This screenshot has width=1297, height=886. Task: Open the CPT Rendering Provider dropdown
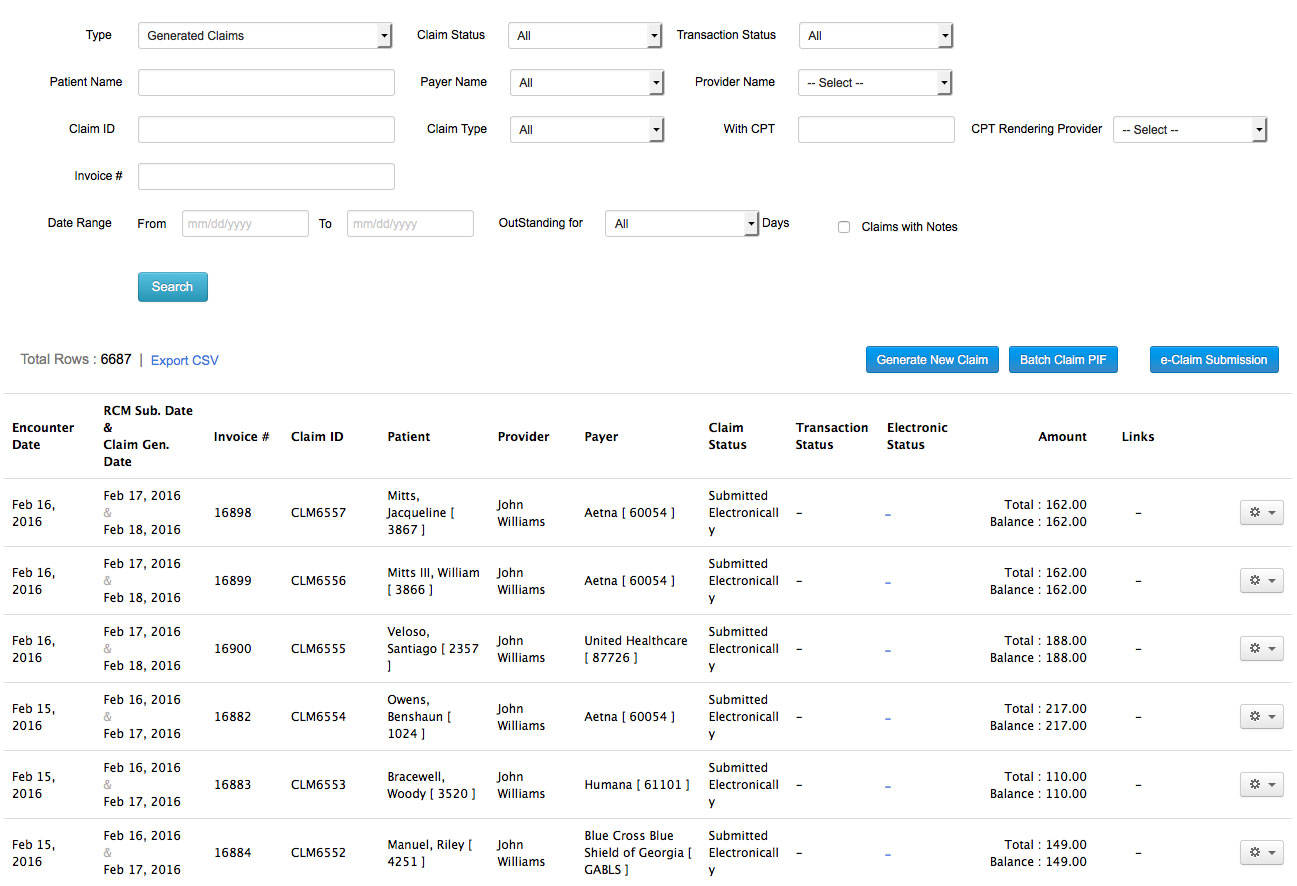1190,130
